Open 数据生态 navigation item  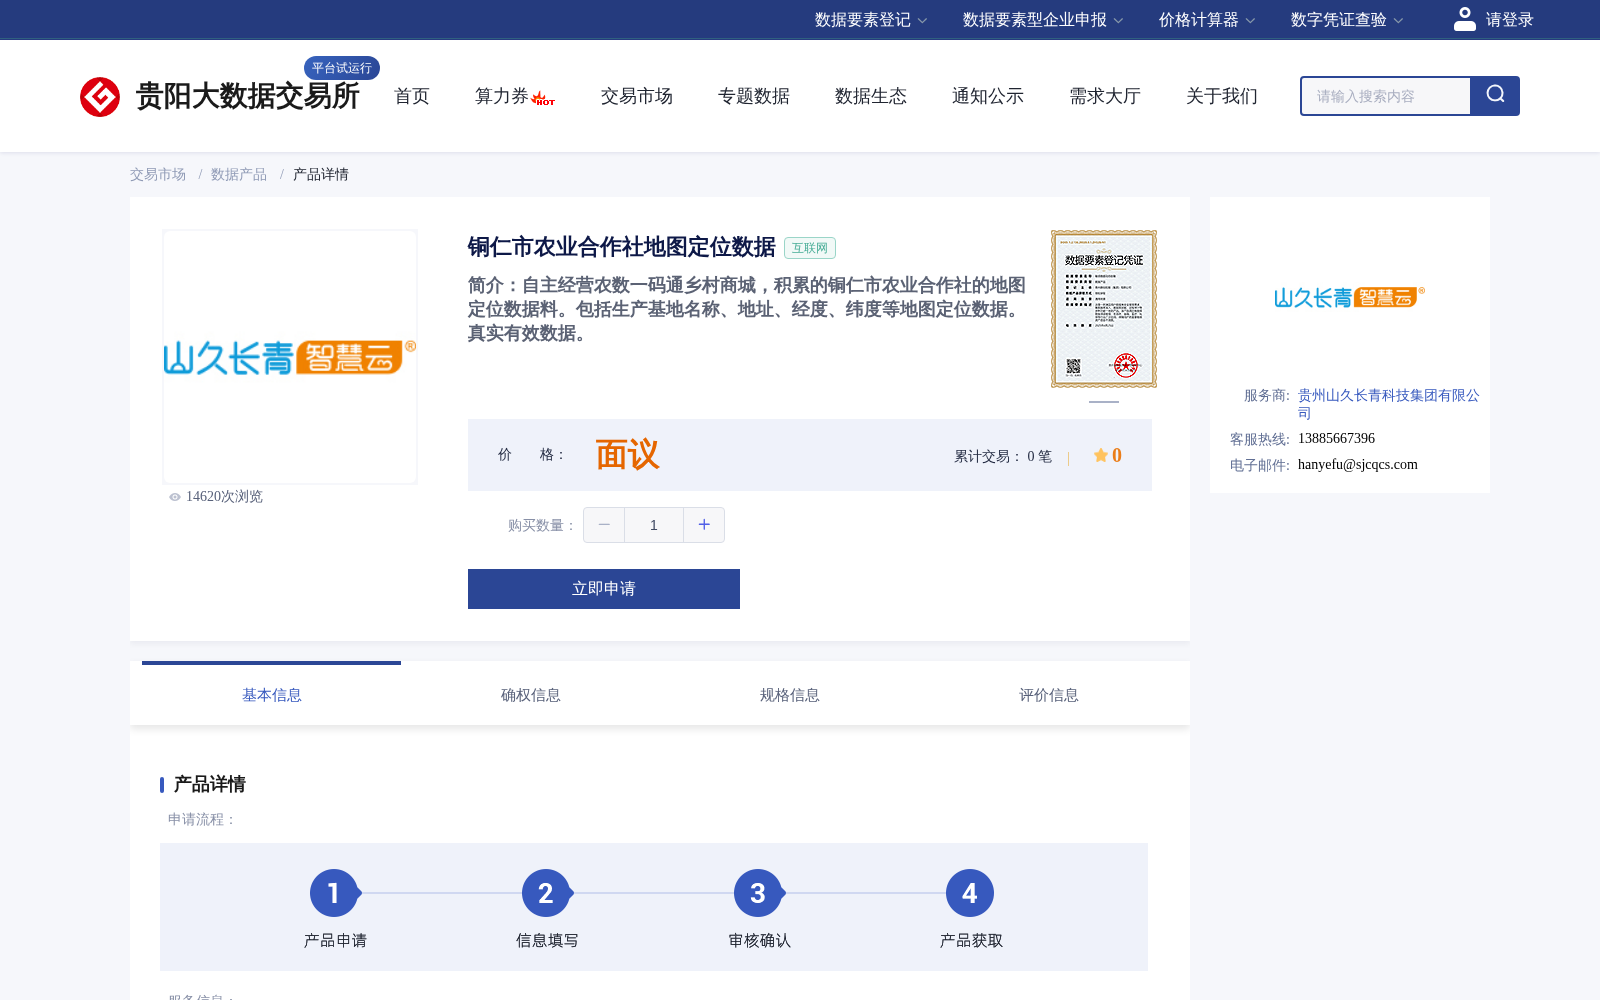pyautogui.click(x=871, y=96)
